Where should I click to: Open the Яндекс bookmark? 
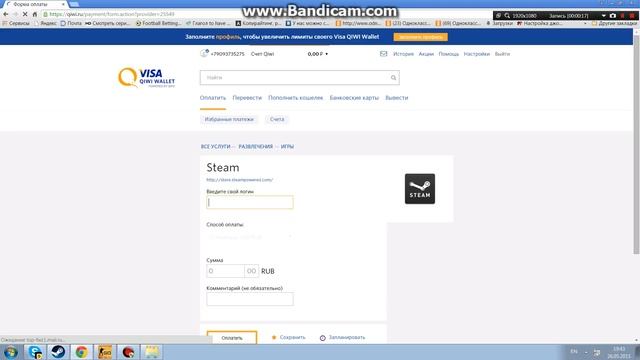coord(45,24)
